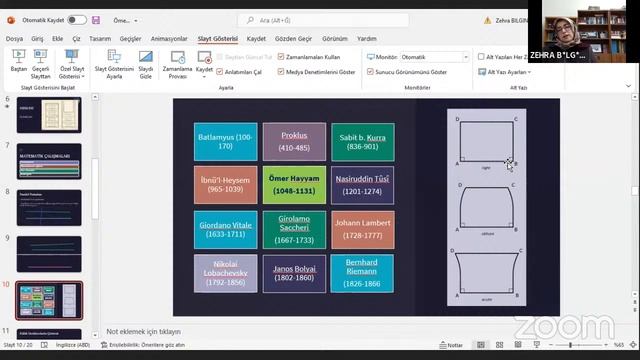Click the monitor icon beside Monitör

370,57
